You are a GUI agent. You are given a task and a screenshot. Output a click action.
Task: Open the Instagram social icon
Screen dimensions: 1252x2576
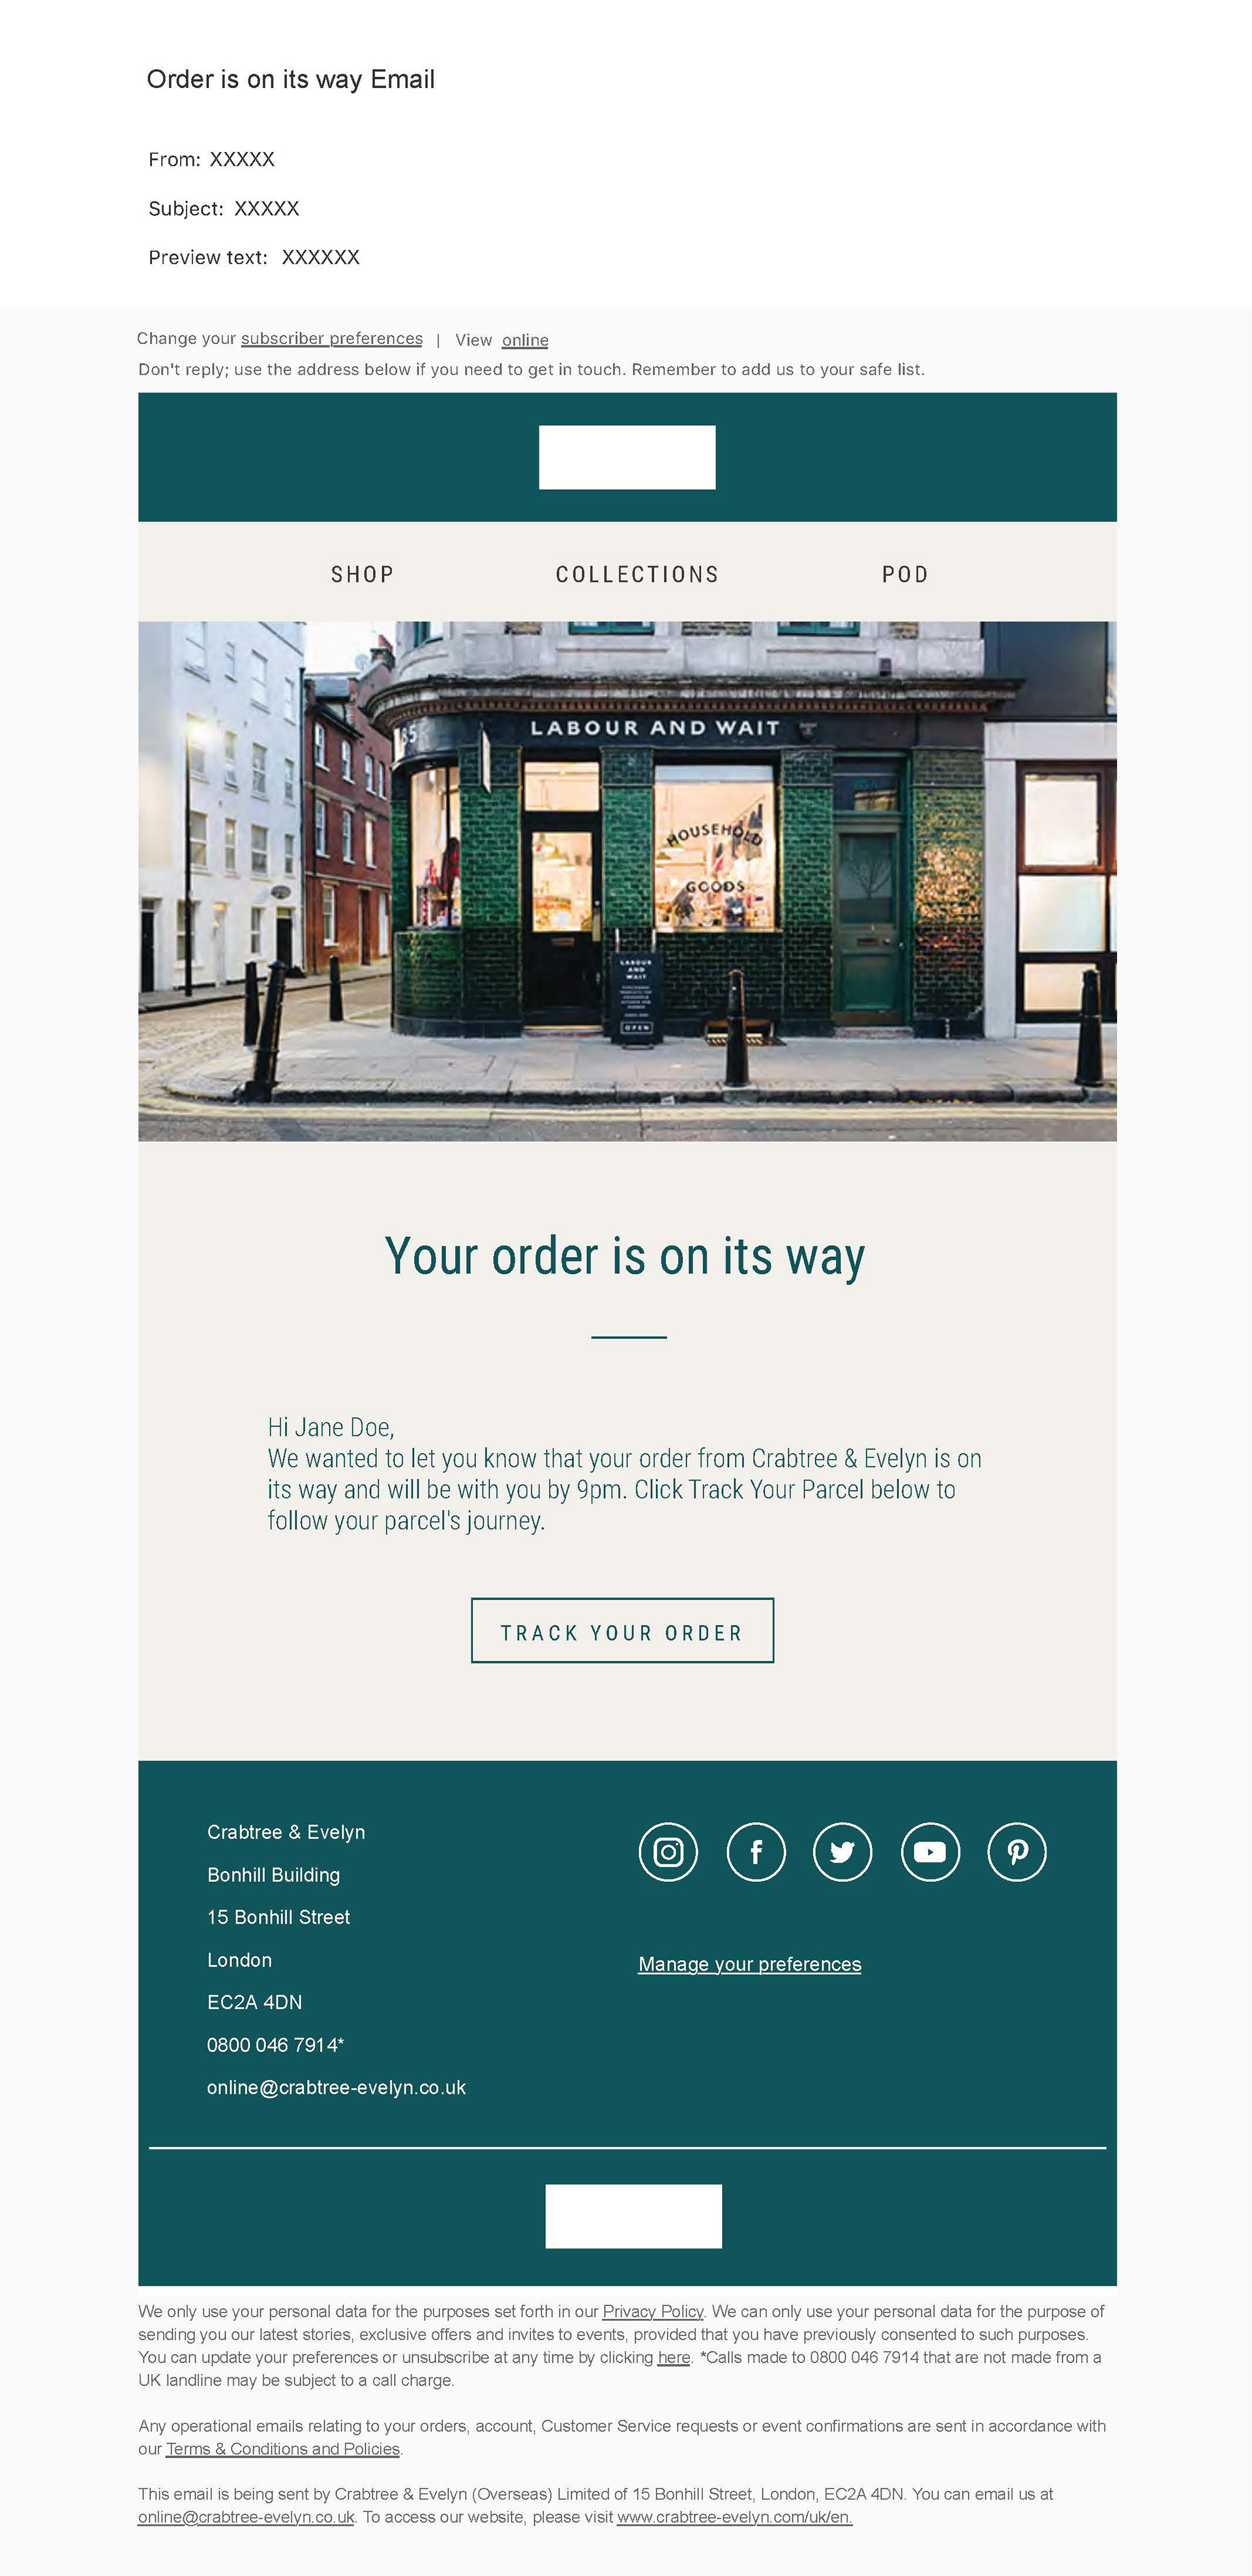668,1852
